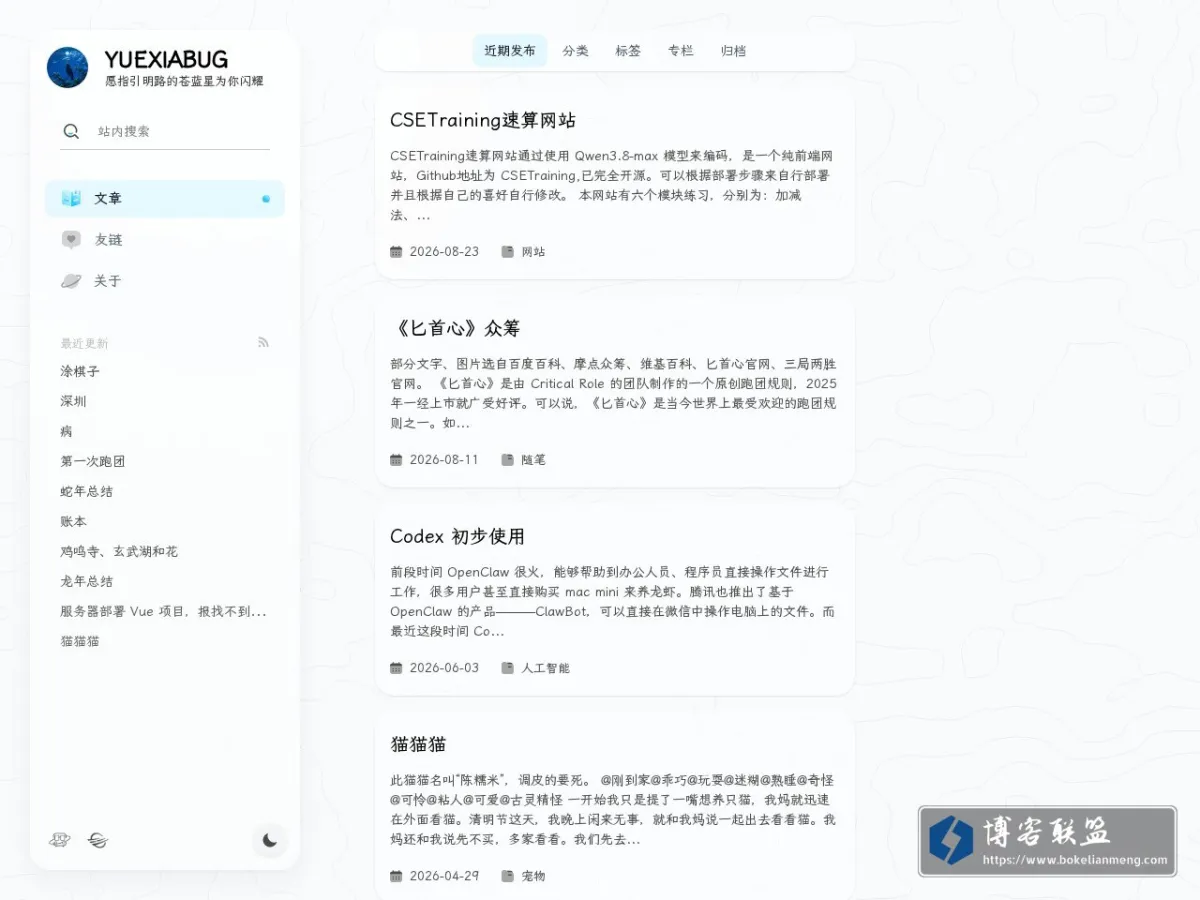Open recent post 服务器部署 Vue 项目

[x=163, y=611]
